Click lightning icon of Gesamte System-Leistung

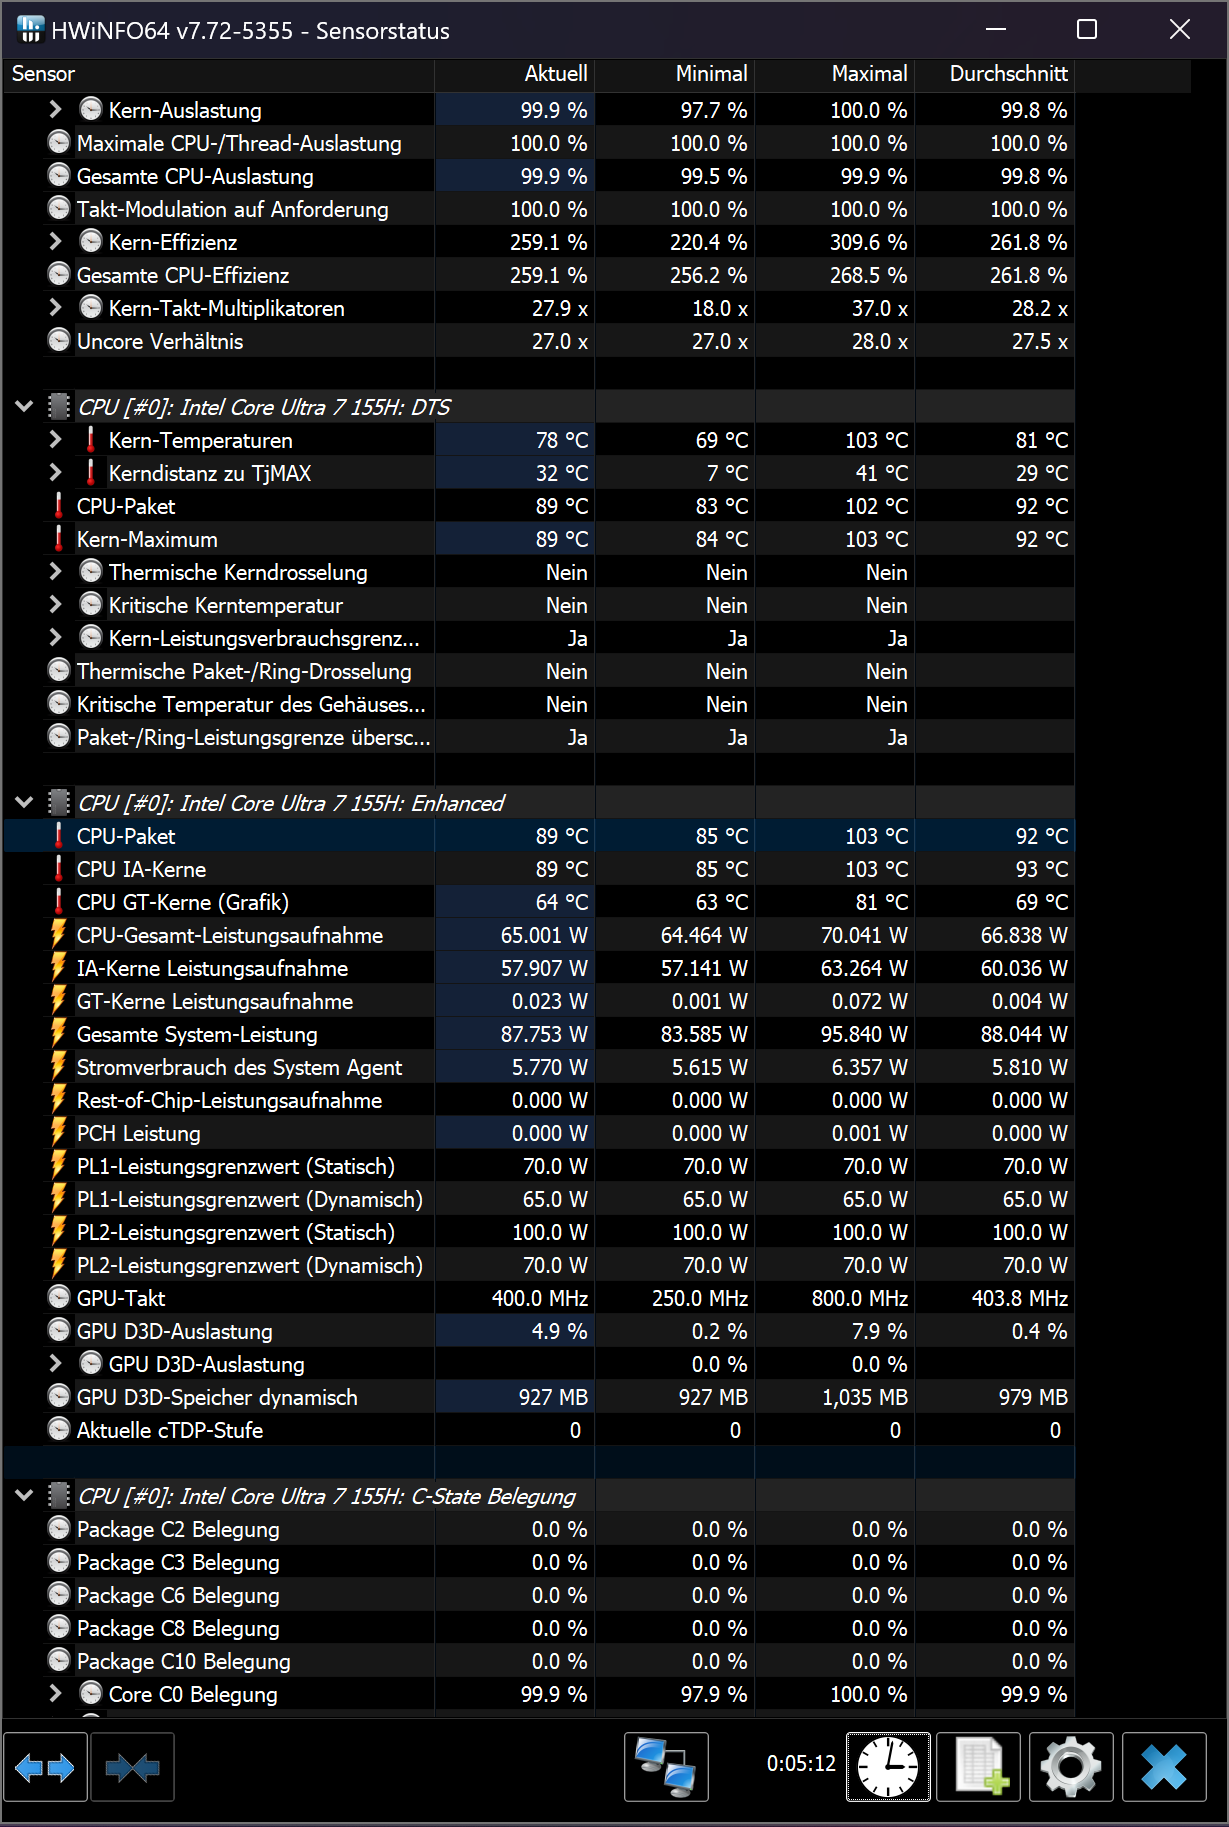[59, 1034]
